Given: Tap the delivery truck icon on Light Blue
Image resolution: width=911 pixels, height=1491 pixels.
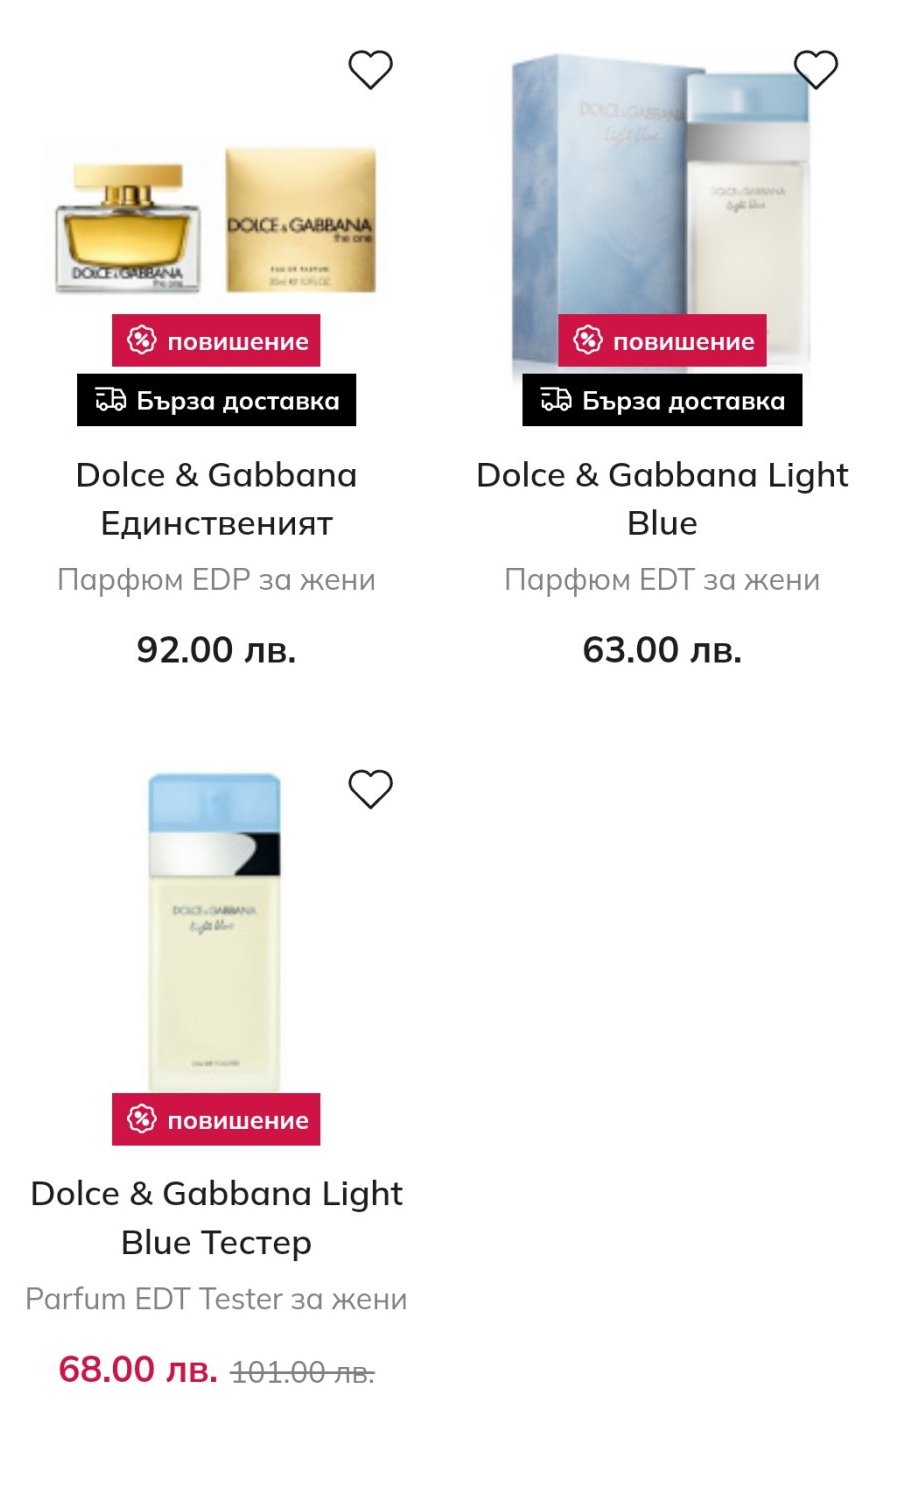Looking at the screenshot, I should click(x=556, y=400).
